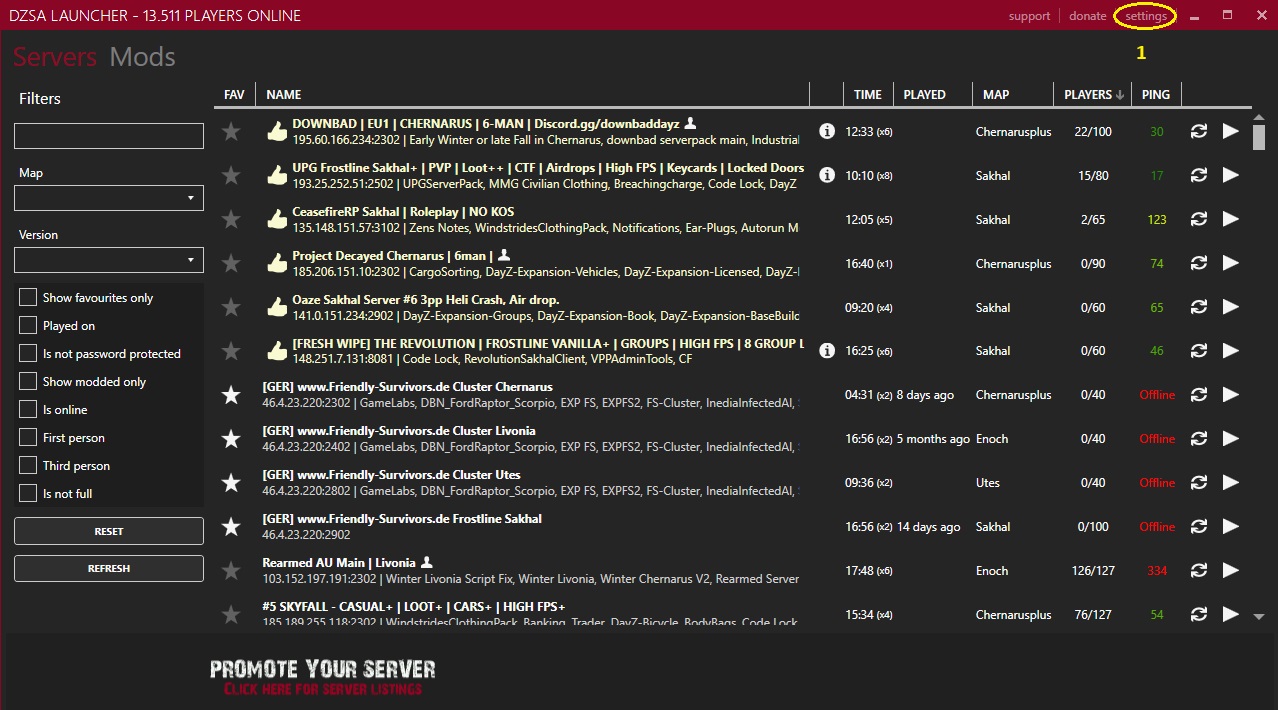
Task: Toggle the Played on checkbox
Action: [28, 325]
